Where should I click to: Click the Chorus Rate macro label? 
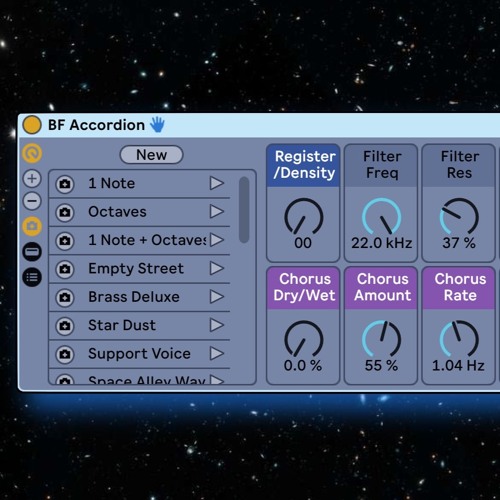point(460,287)
